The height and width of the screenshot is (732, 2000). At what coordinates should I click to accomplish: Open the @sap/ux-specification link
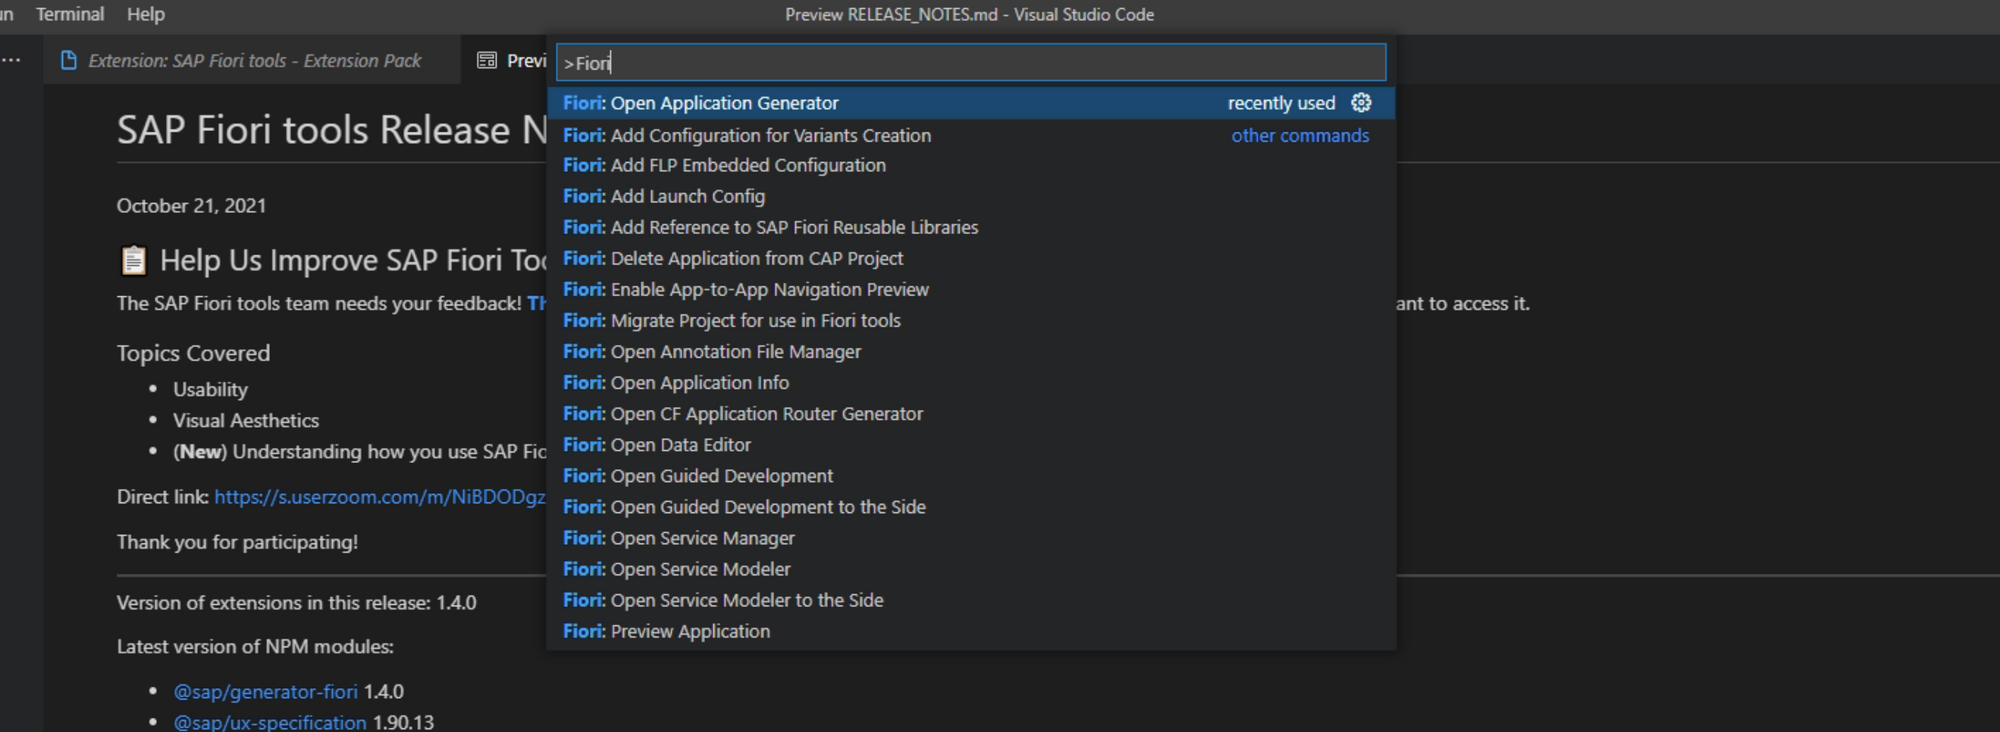click(270, 722)
